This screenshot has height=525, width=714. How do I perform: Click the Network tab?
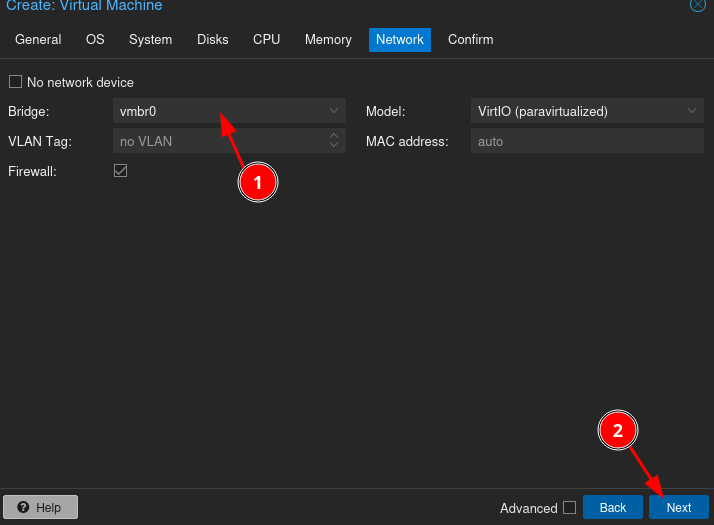coord(399,40)
